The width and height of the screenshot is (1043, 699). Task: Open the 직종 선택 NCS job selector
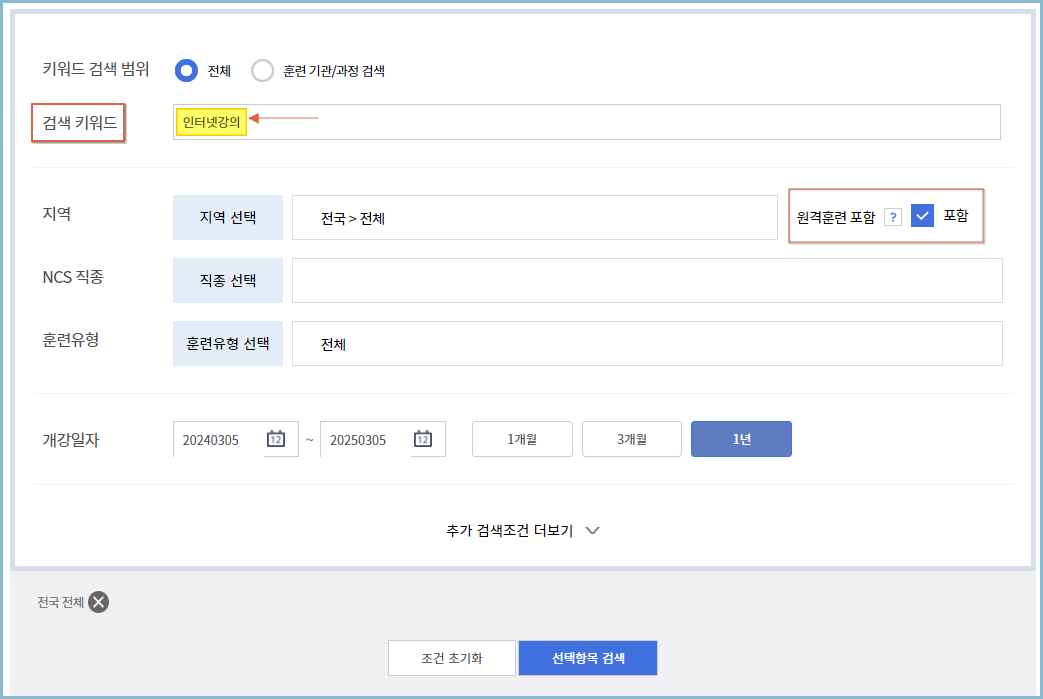tap(227, 280)
